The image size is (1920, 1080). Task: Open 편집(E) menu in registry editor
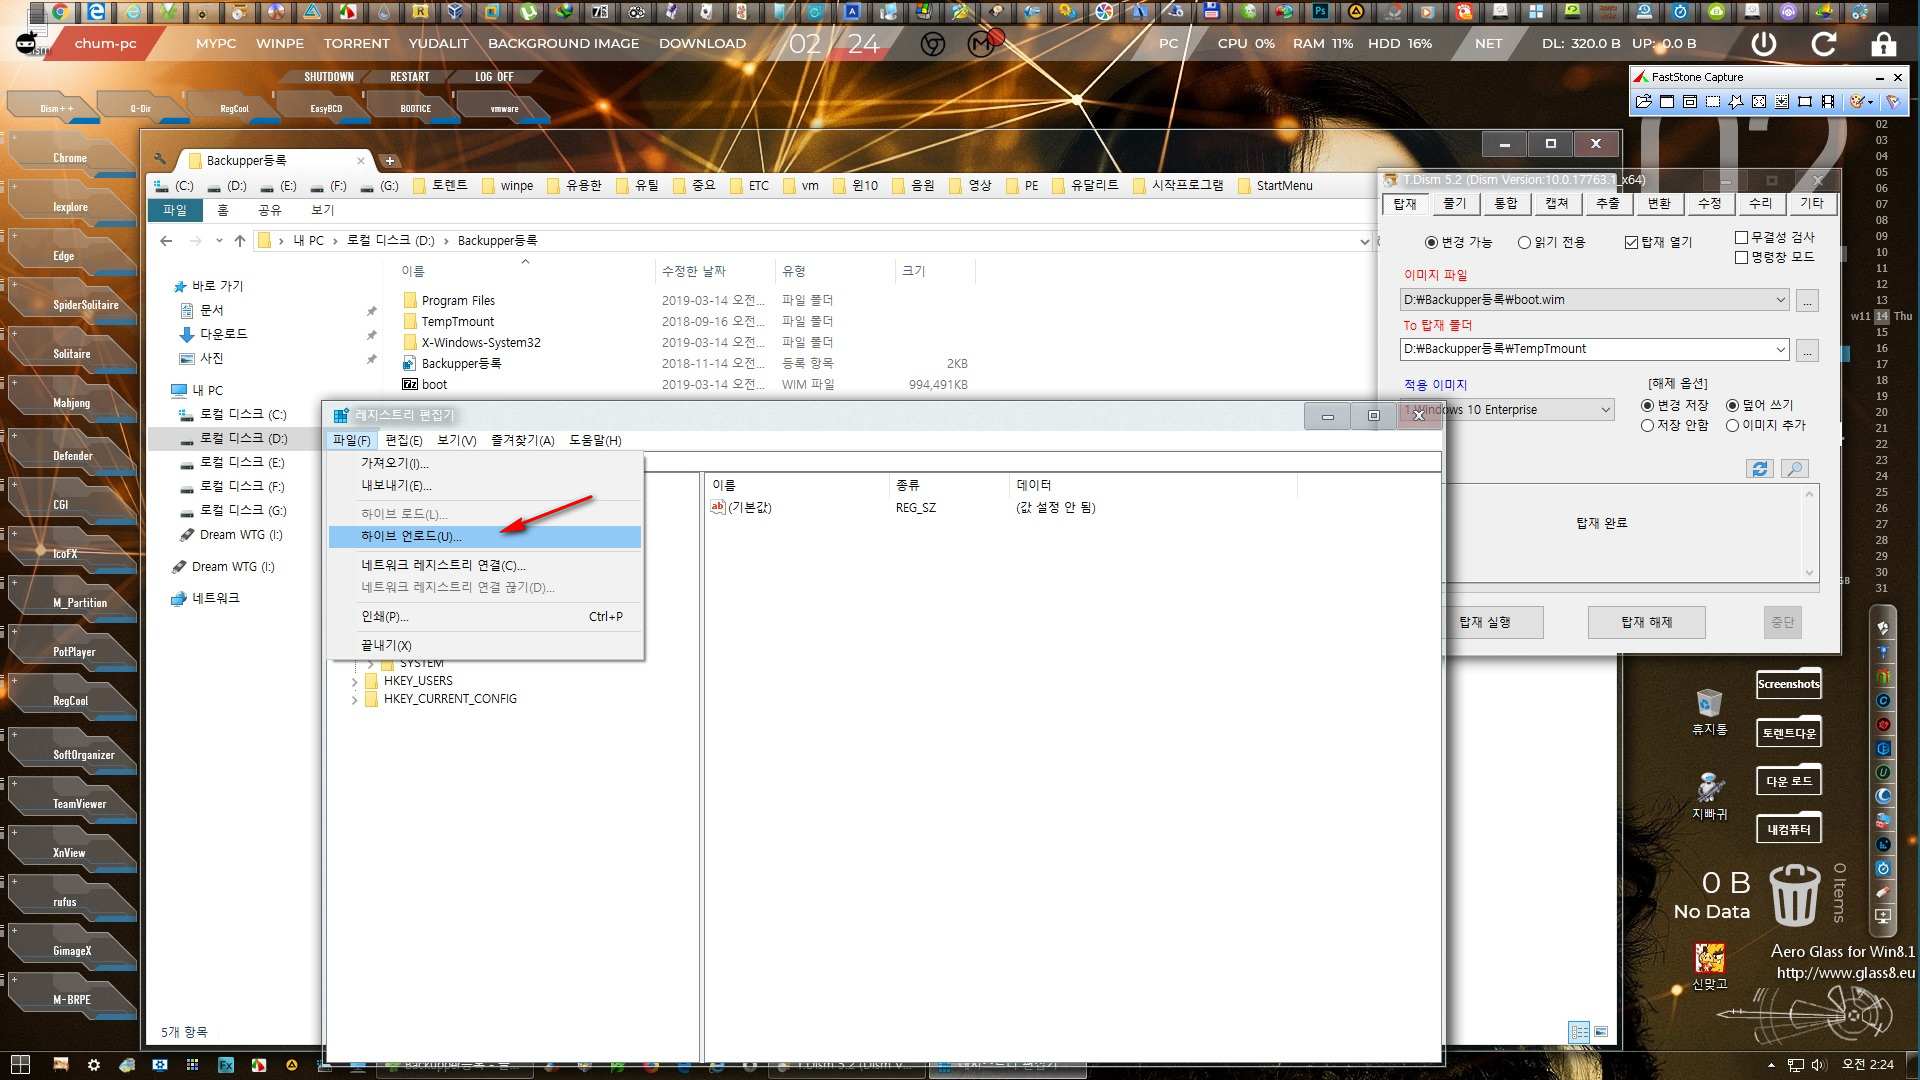(x=404, y=441)
